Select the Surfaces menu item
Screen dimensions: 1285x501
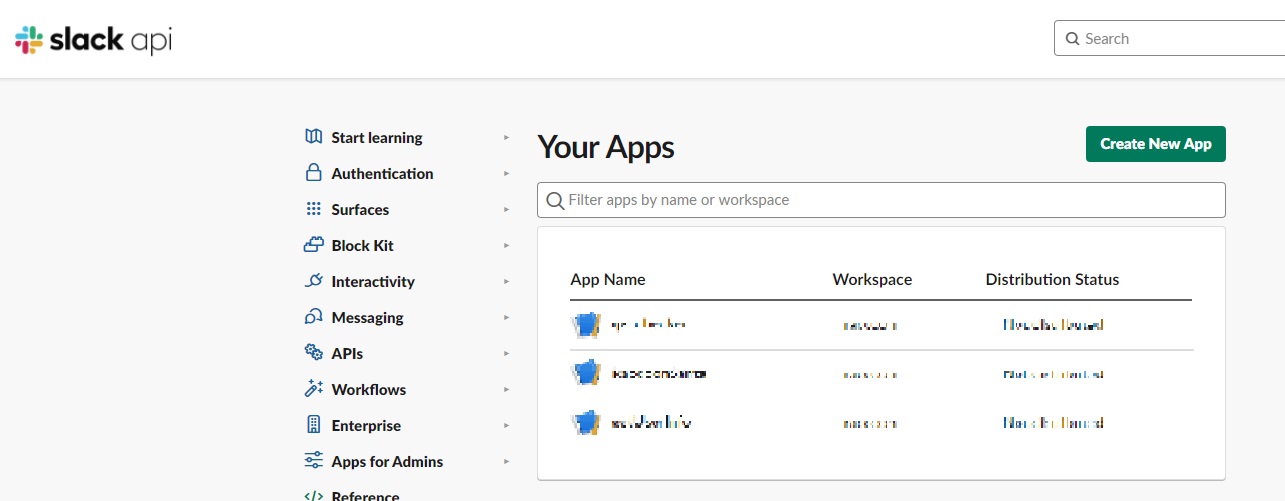(x=360, y=210)
